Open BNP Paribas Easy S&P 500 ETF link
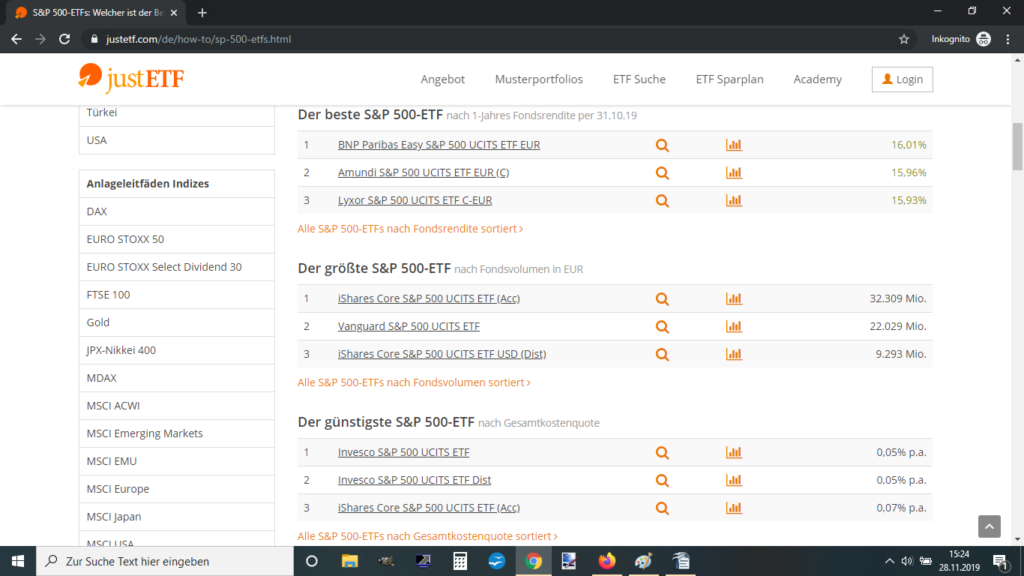This screenshot has width=1024, height=576. pyautogui.click(x=438, y=145)
